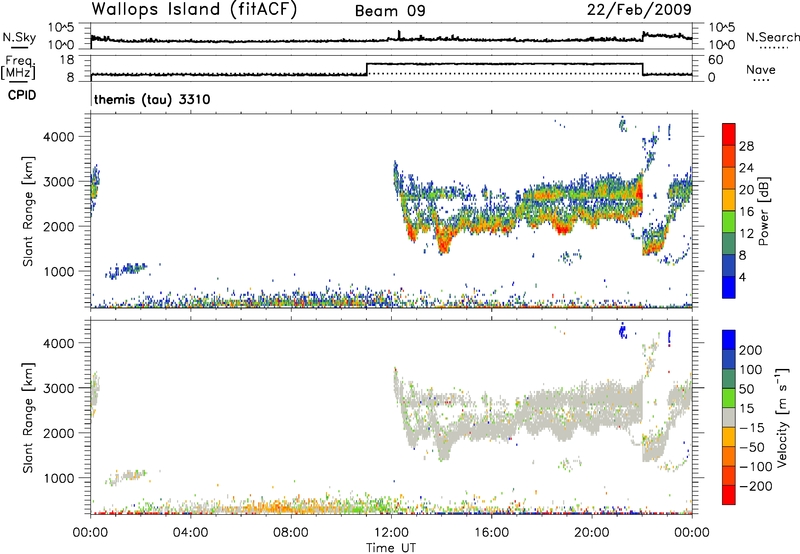Image resolution: width=800 pixels, height=554 pixels.
Task: Click the red top of power colorbar
Action: point(729,133)
